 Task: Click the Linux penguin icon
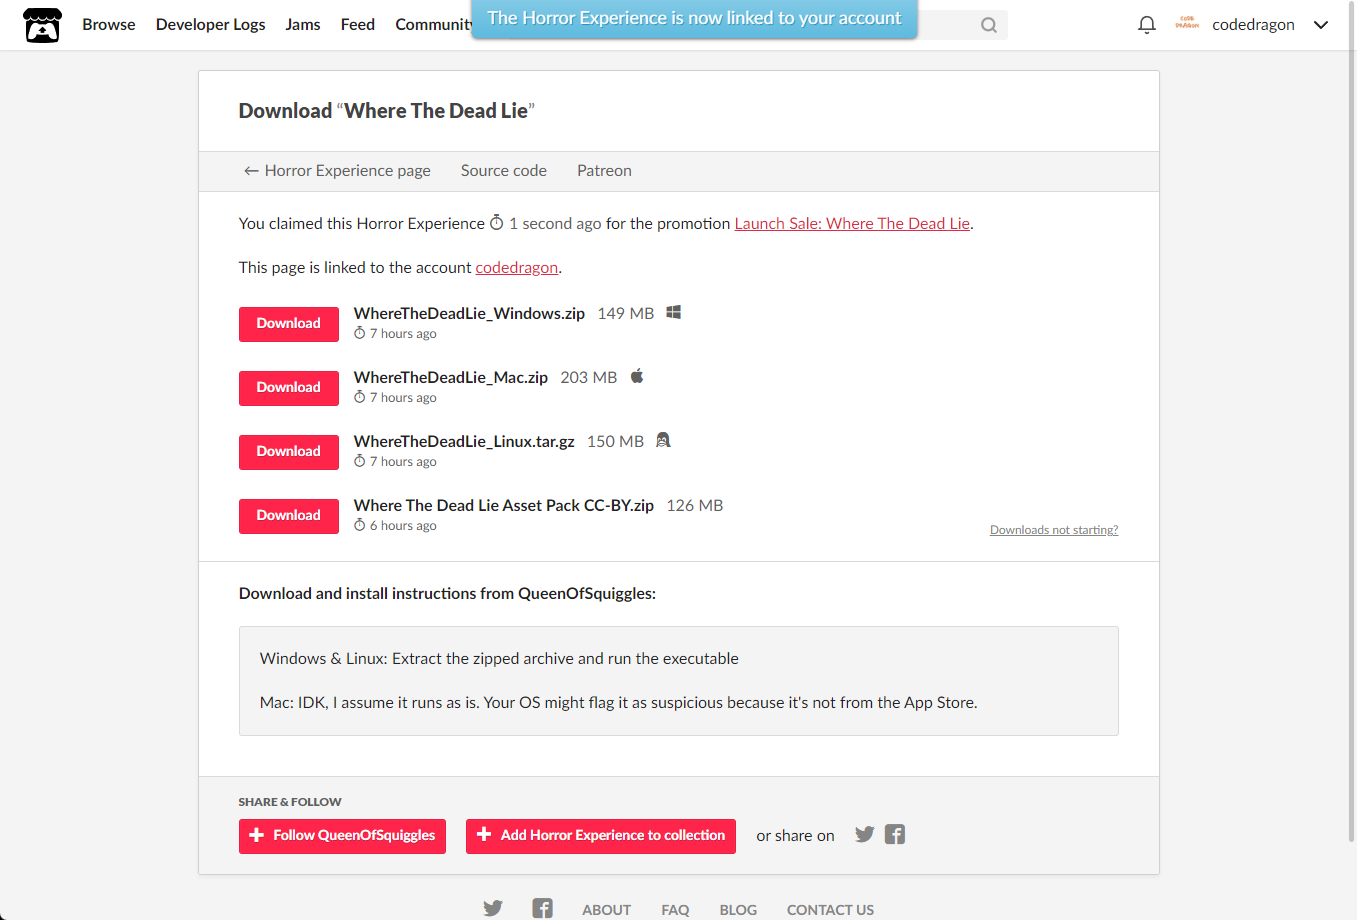point(663,441)
